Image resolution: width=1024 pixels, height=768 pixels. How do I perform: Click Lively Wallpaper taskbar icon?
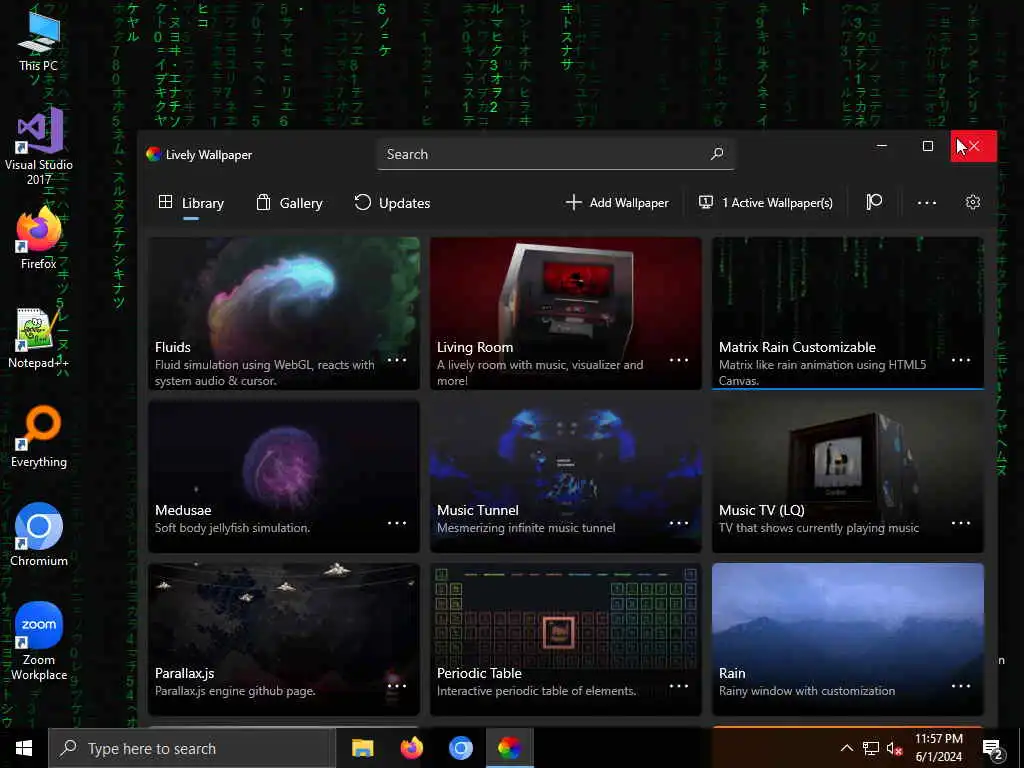[x=509, y=748]
